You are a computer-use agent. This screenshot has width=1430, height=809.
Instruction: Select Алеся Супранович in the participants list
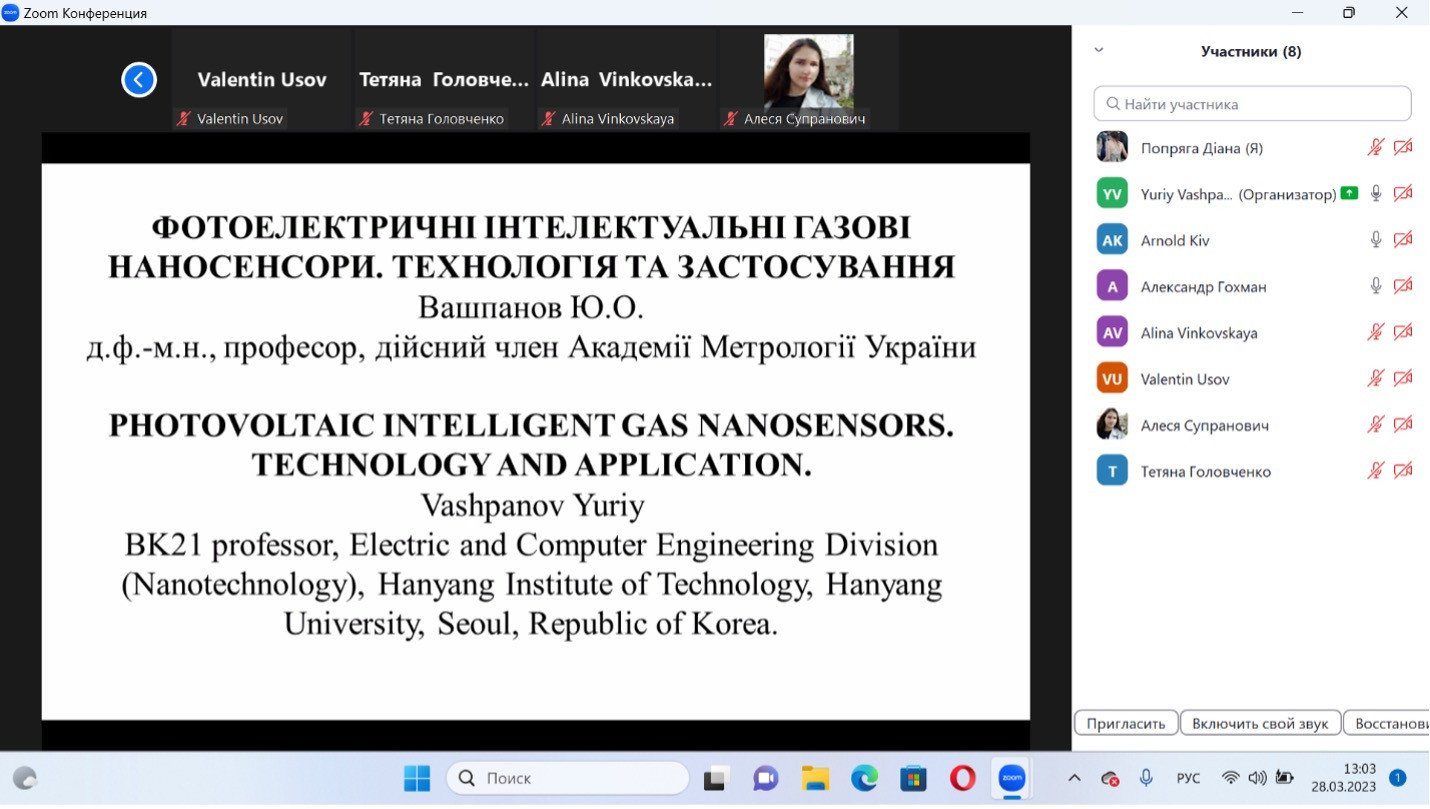point(1204,425)
